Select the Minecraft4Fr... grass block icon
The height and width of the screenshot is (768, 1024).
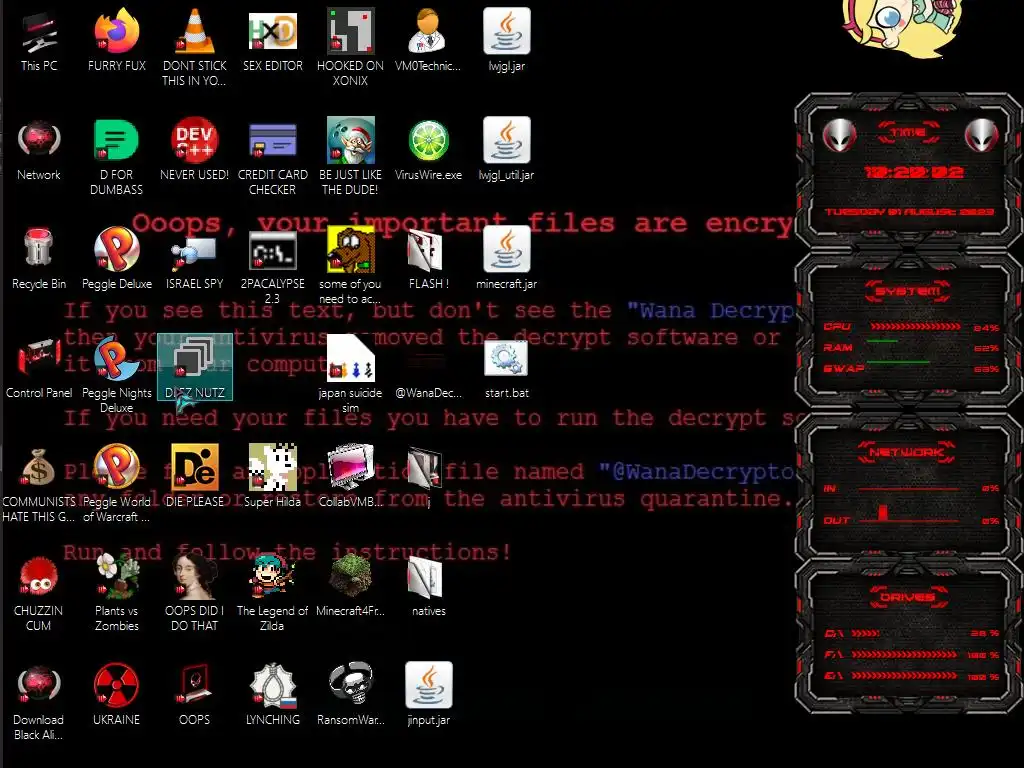(351, 586)
